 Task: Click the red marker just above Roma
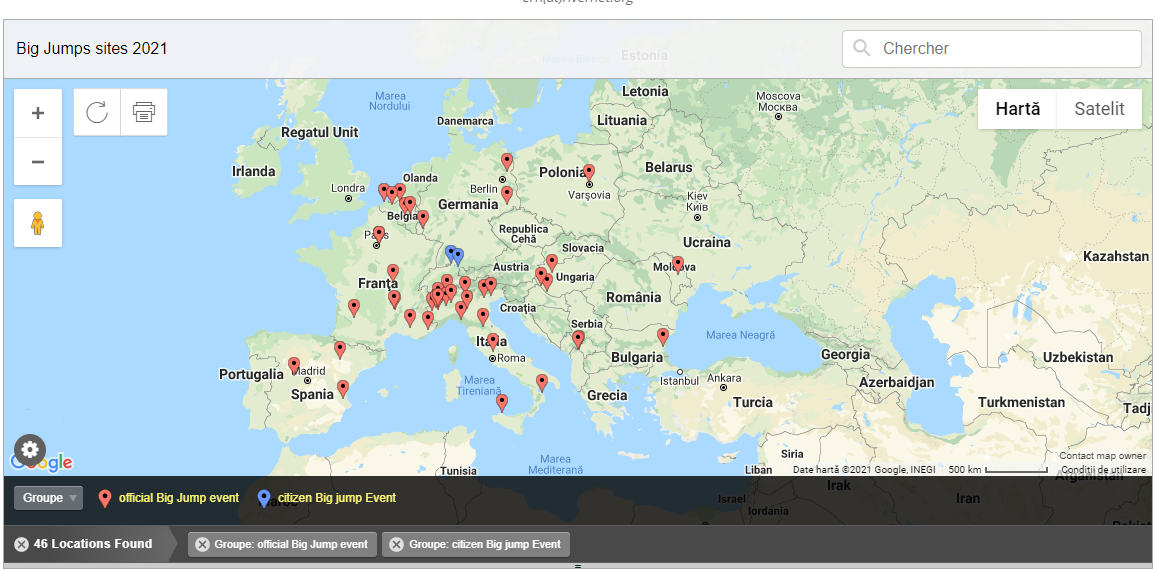click(493, 342)
